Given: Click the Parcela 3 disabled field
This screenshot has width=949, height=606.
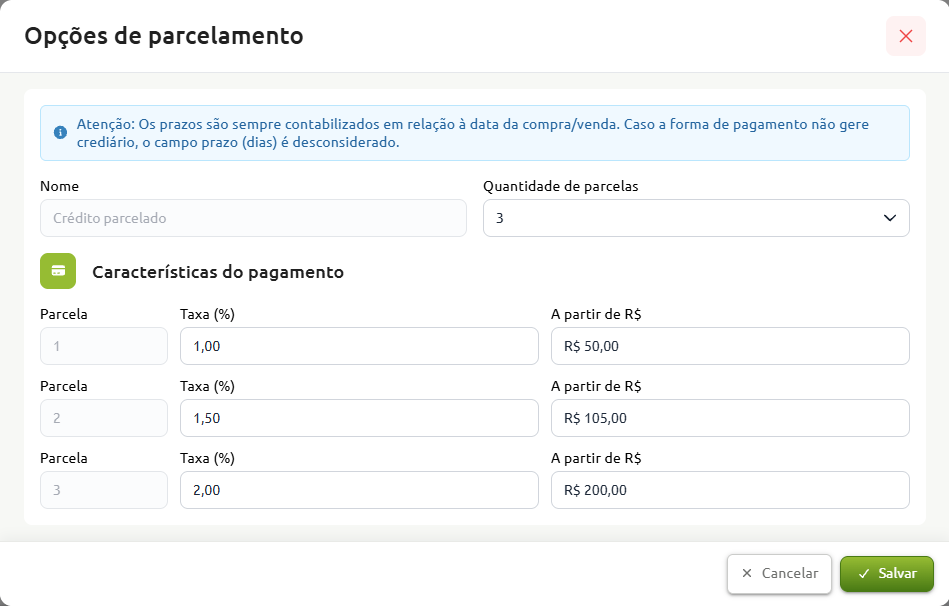Looking at the screenshot, I should coord(103,490).
